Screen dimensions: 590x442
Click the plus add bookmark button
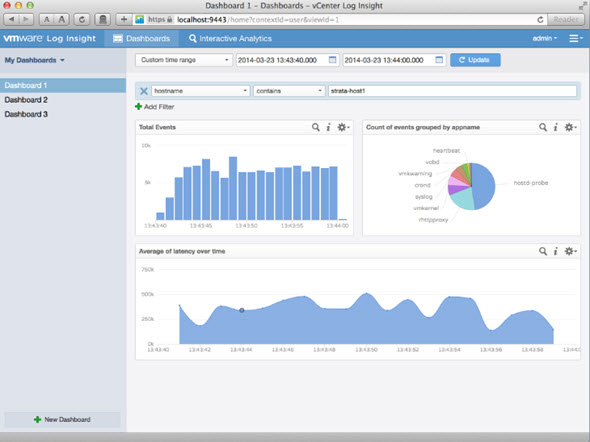click(124, 19)
